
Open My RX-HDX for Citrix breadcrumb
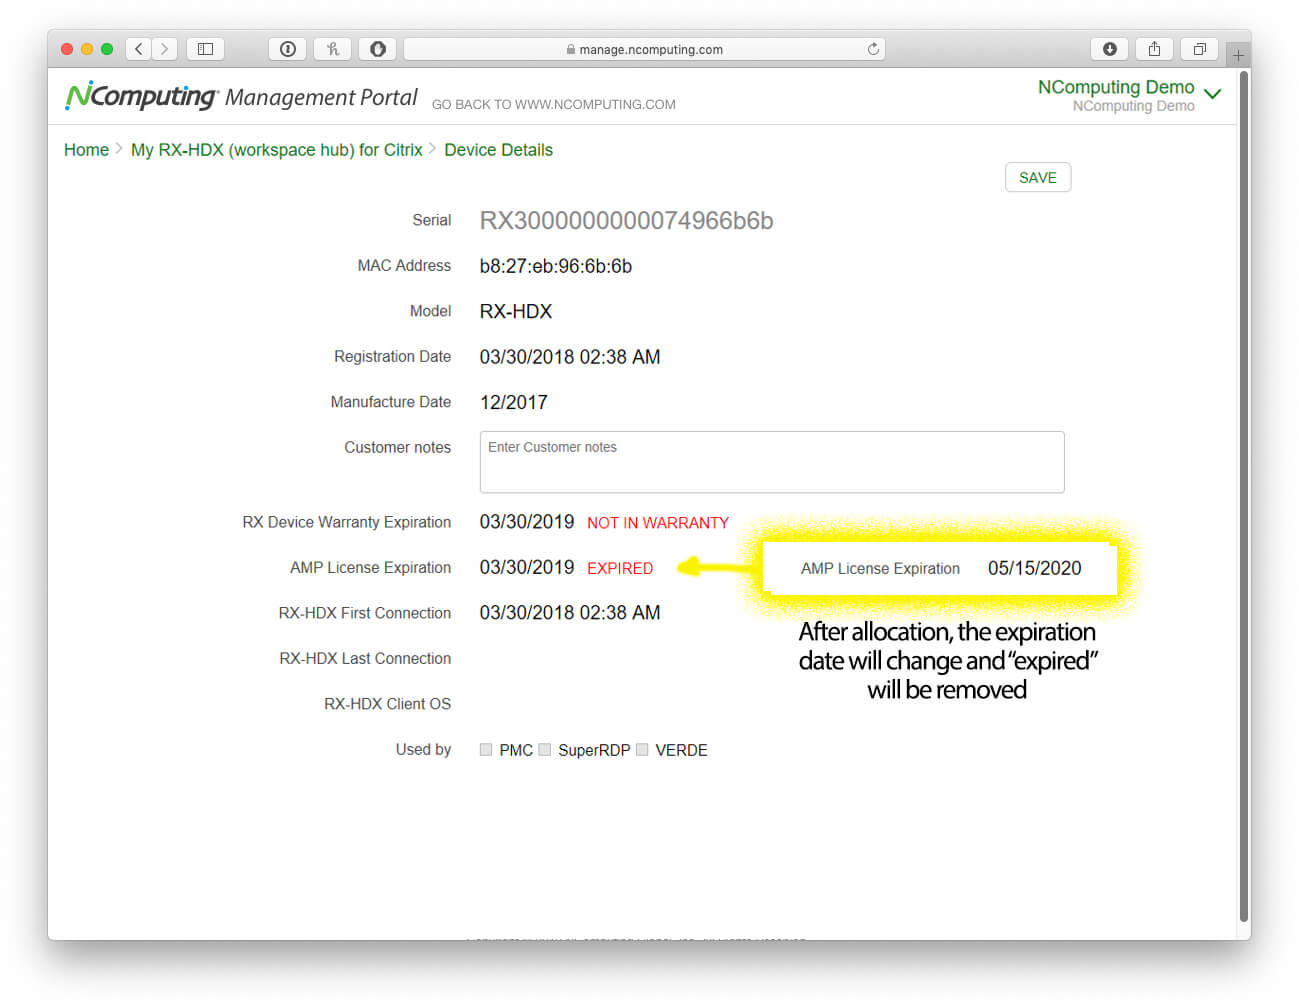pyautogui.click(x=277, y=150)
